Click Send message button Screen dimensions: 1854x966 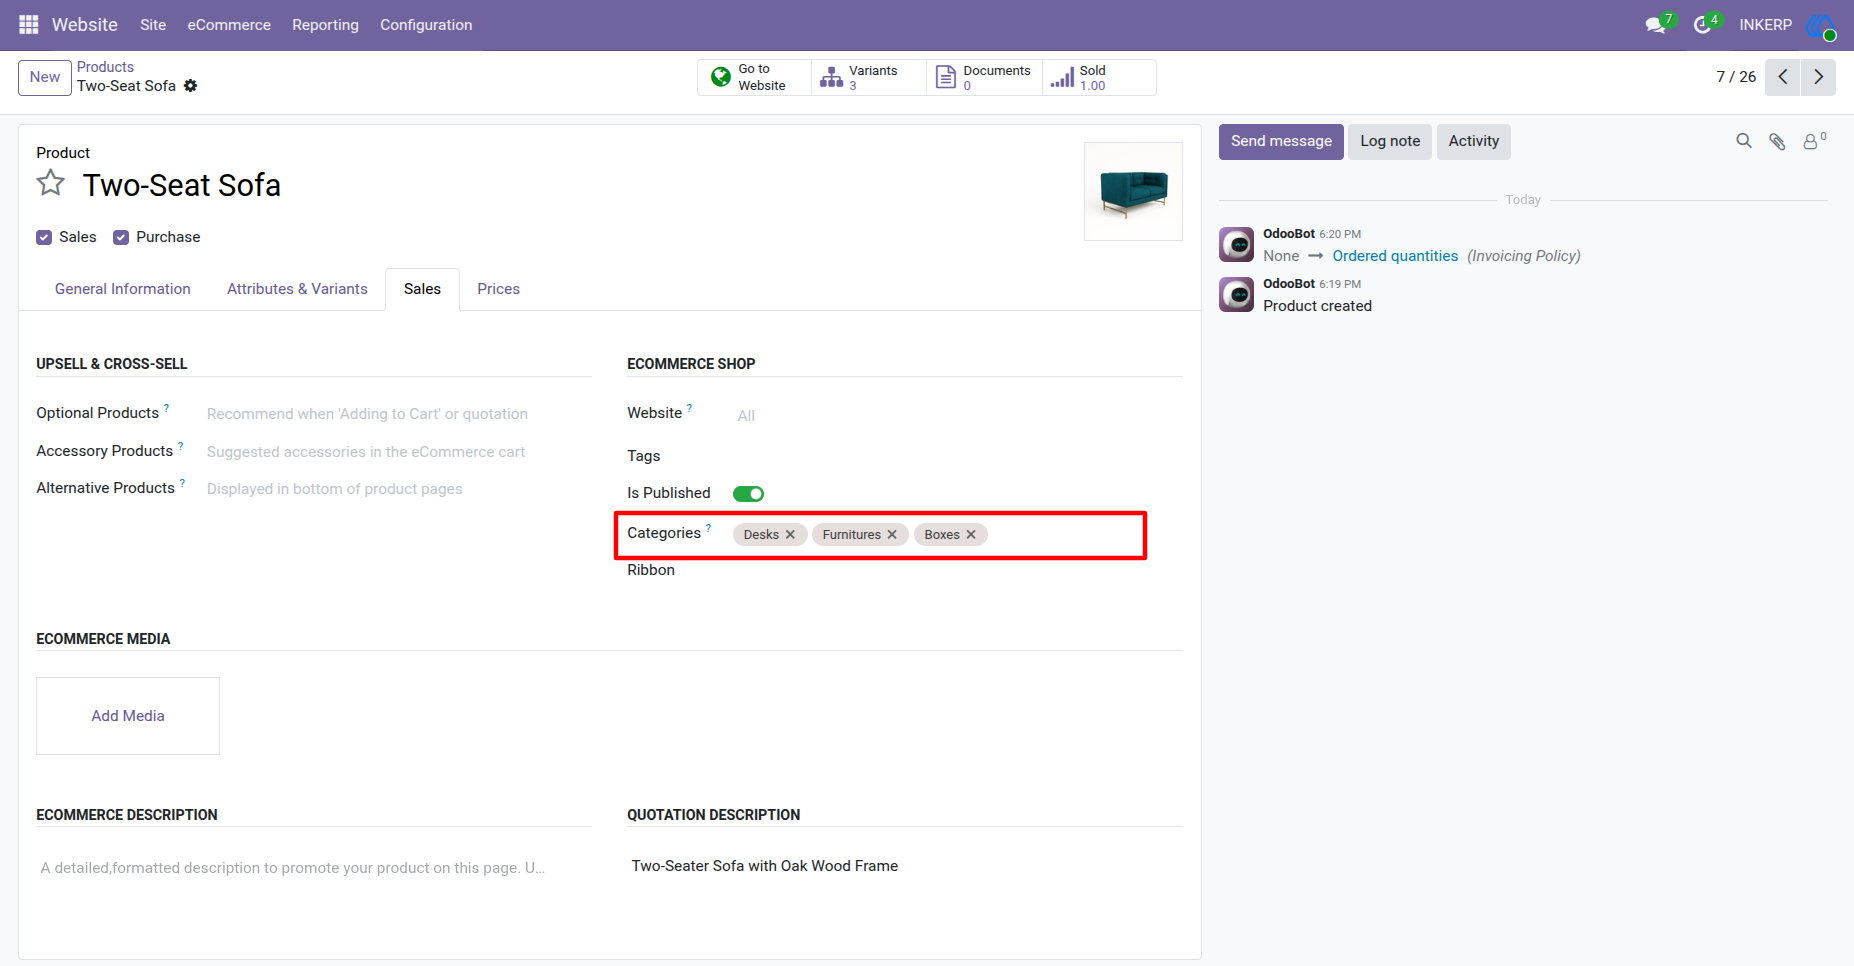coord(1281,141)
